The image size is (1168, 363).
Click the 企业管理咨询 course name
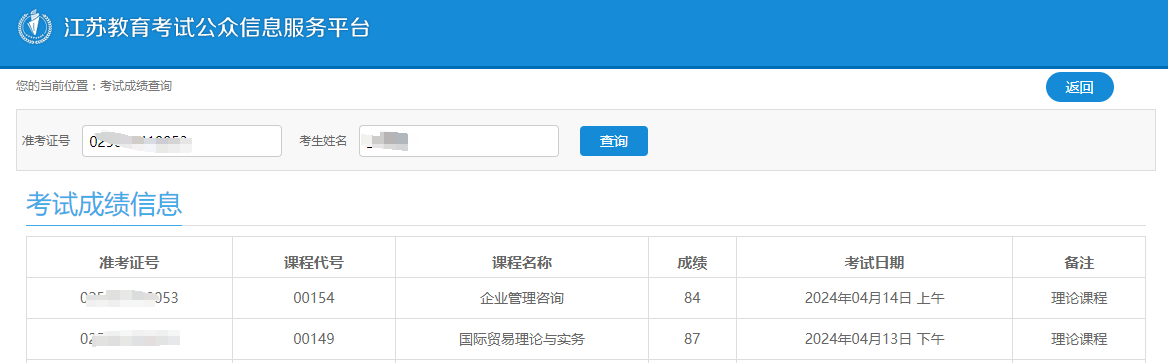521,298
